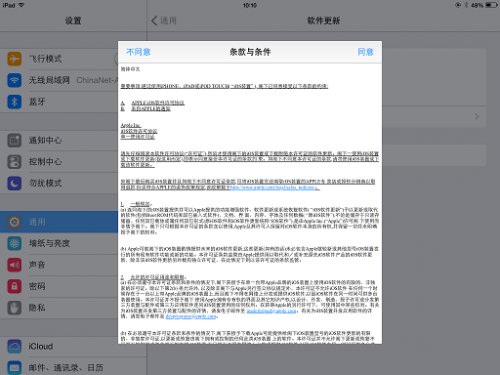Select the 蓝牙 row label
The width and height of the screenshot is (500, 375).
click(x=37, y=102)
